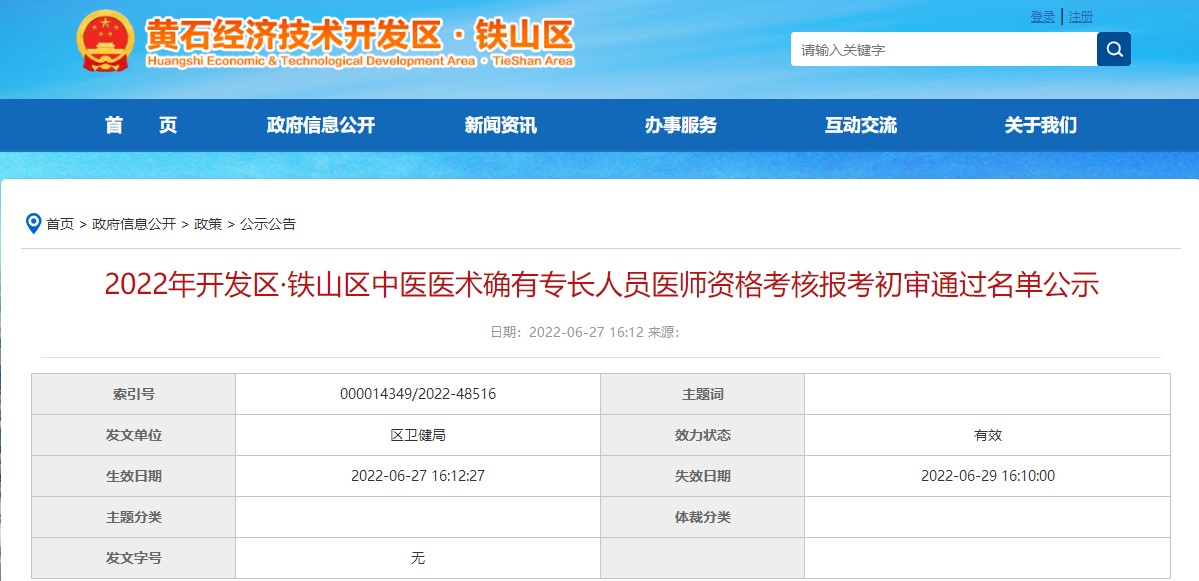Click the national emblem logo
This screenshot has width=1199, height=581.
point(104,41)
